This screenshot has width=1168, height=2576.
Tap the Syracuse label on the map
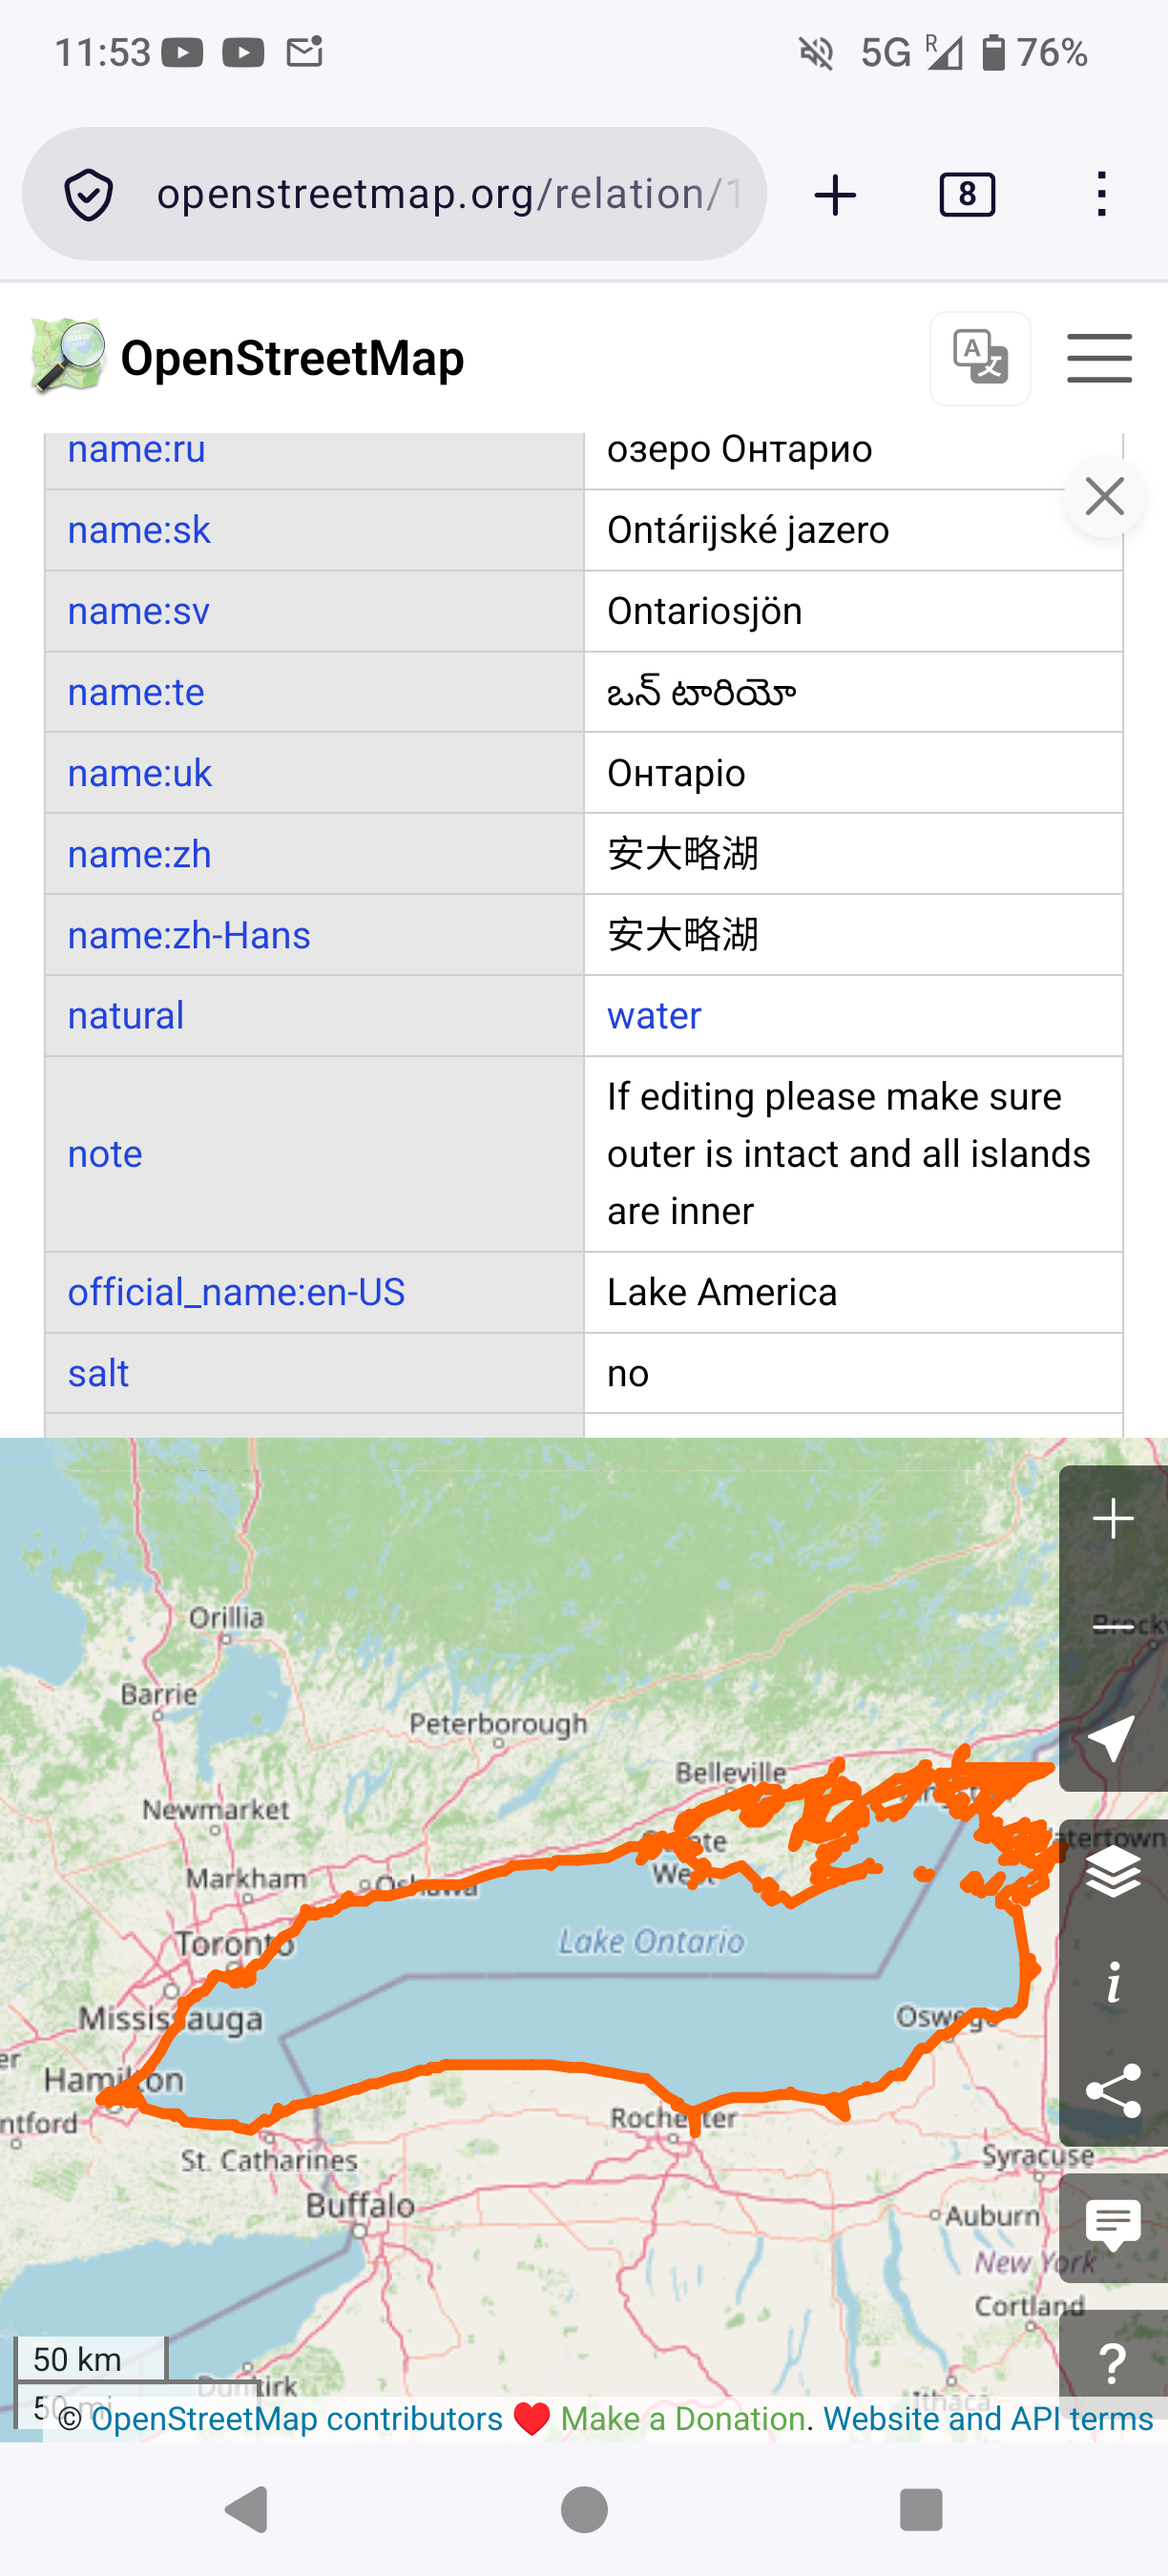coord(1037,2154)
